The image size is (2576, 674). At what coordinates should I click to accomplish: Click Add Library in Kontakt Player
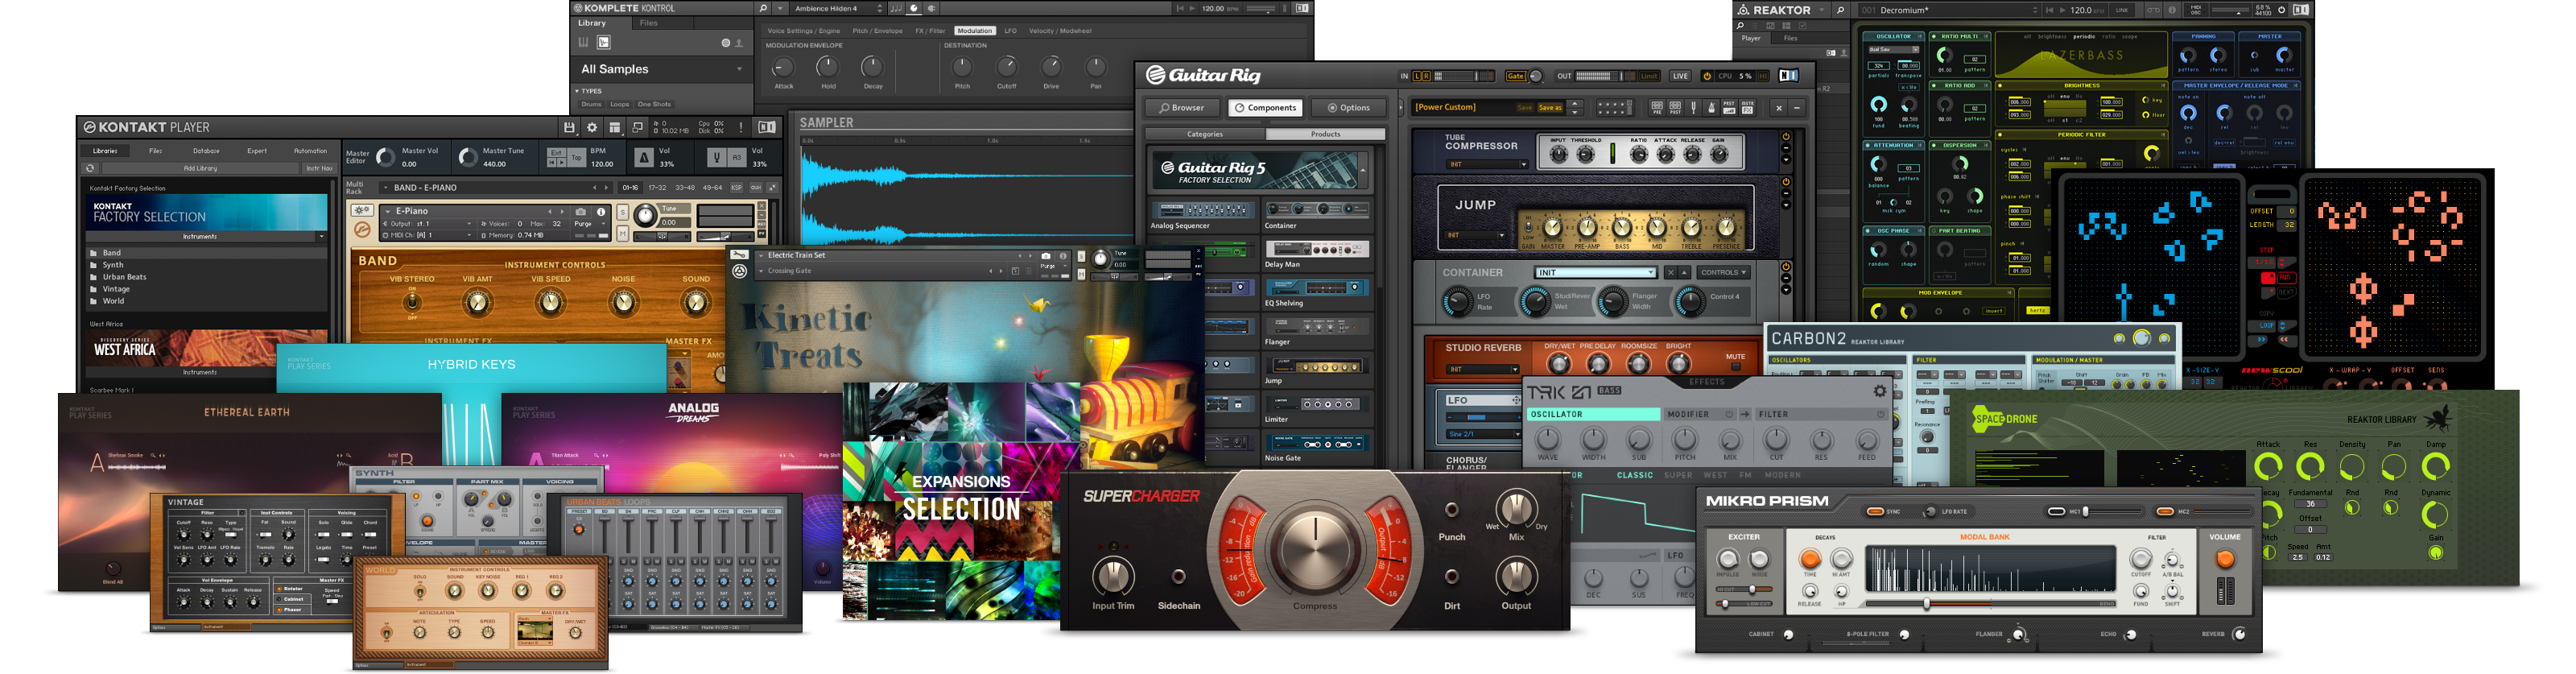pos(200,168)
